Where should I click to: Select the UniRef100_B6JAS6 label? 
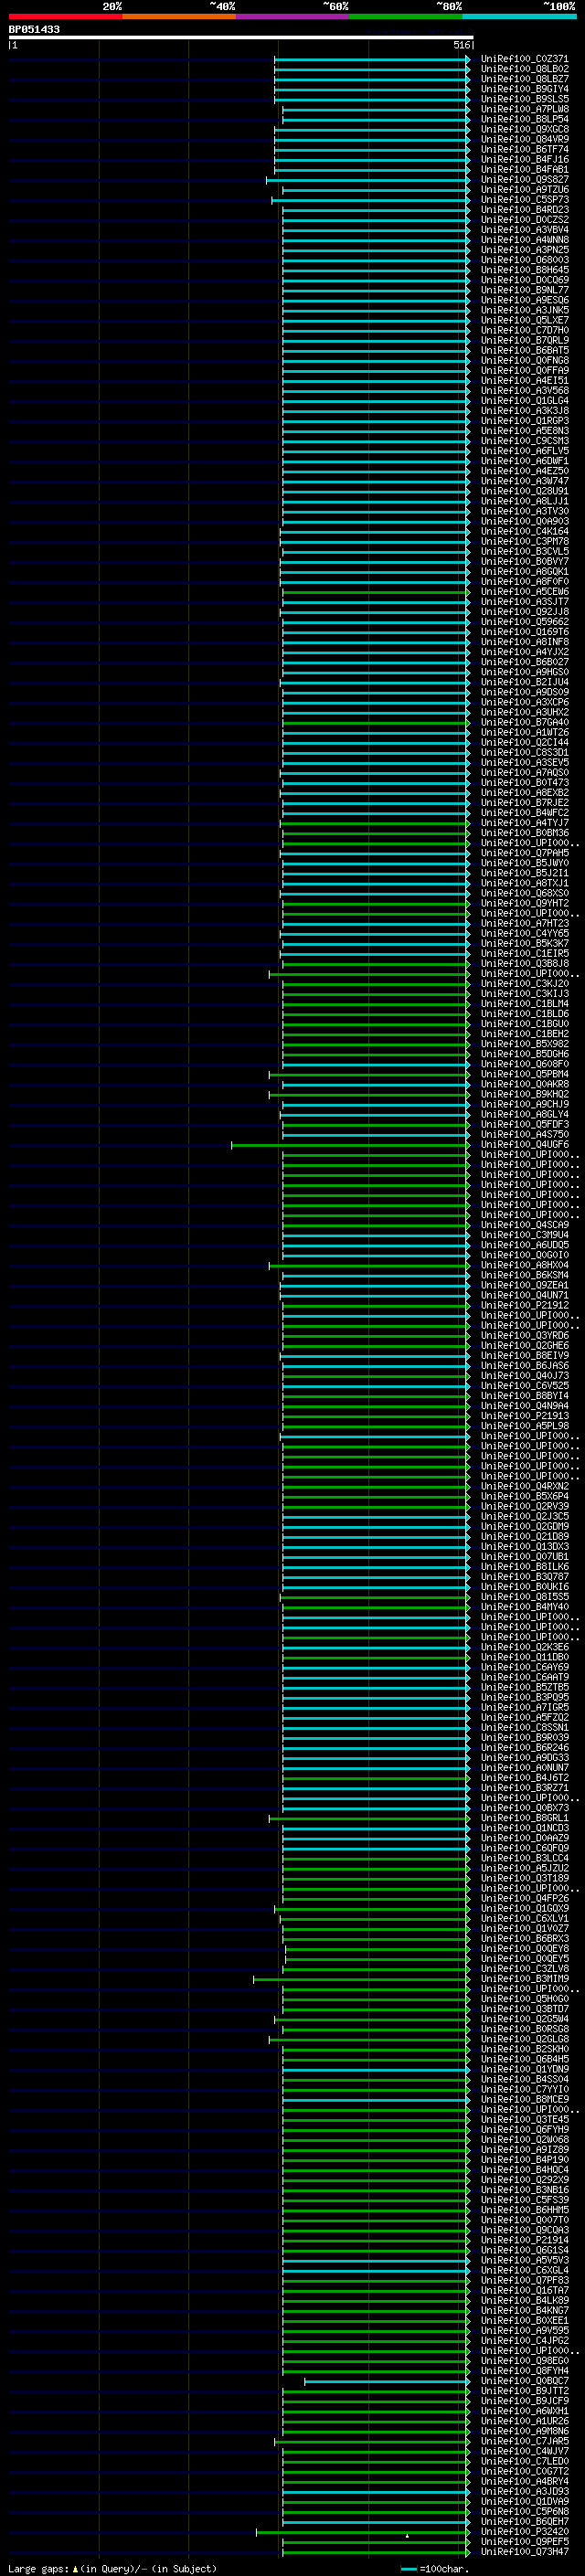tap(524, 1366)
